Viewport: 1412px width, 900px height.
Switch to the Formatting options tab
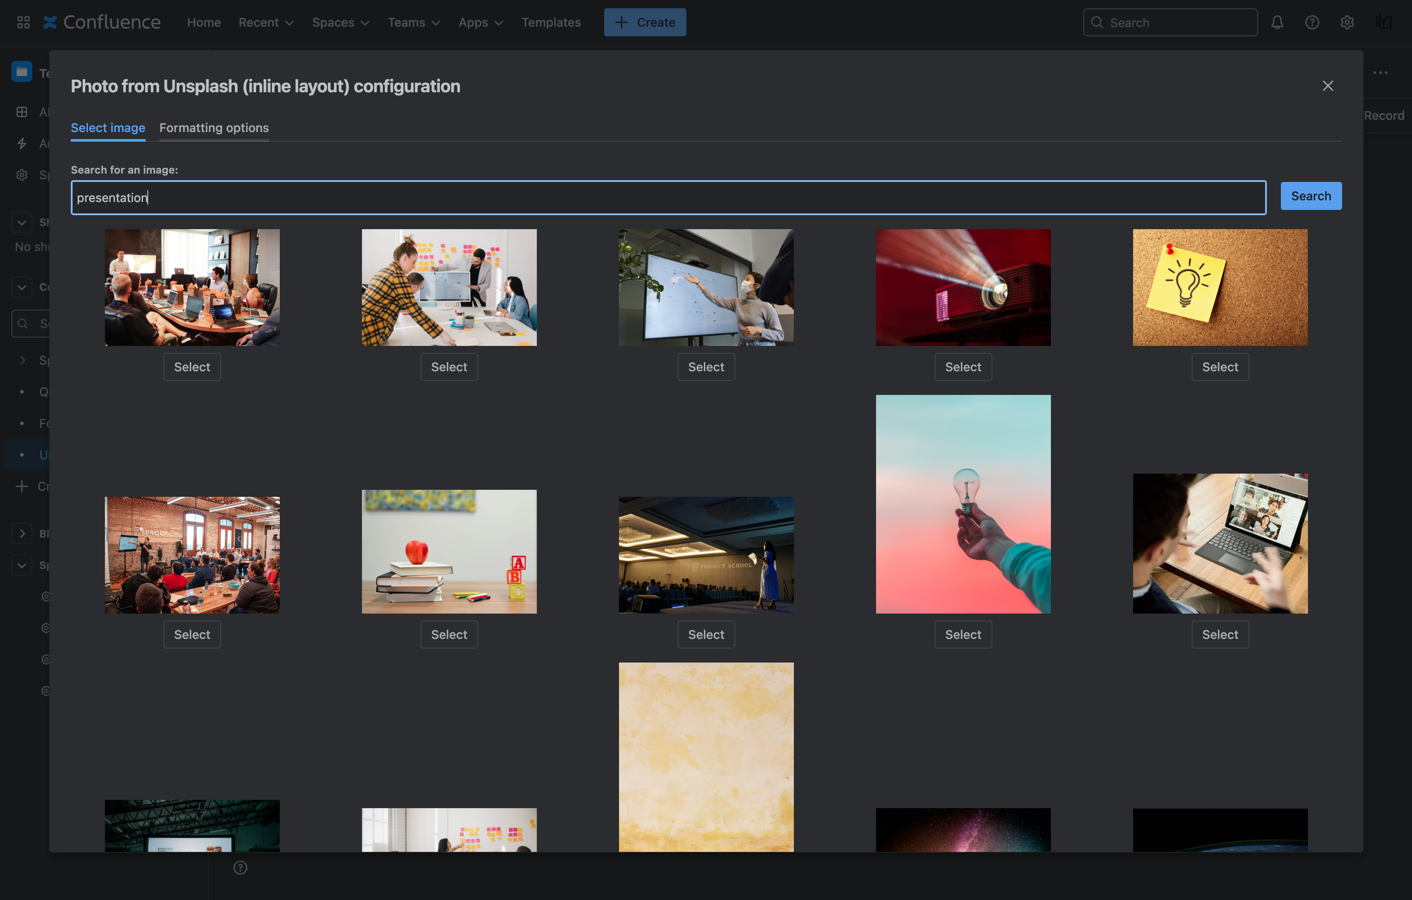pos(214,128)
